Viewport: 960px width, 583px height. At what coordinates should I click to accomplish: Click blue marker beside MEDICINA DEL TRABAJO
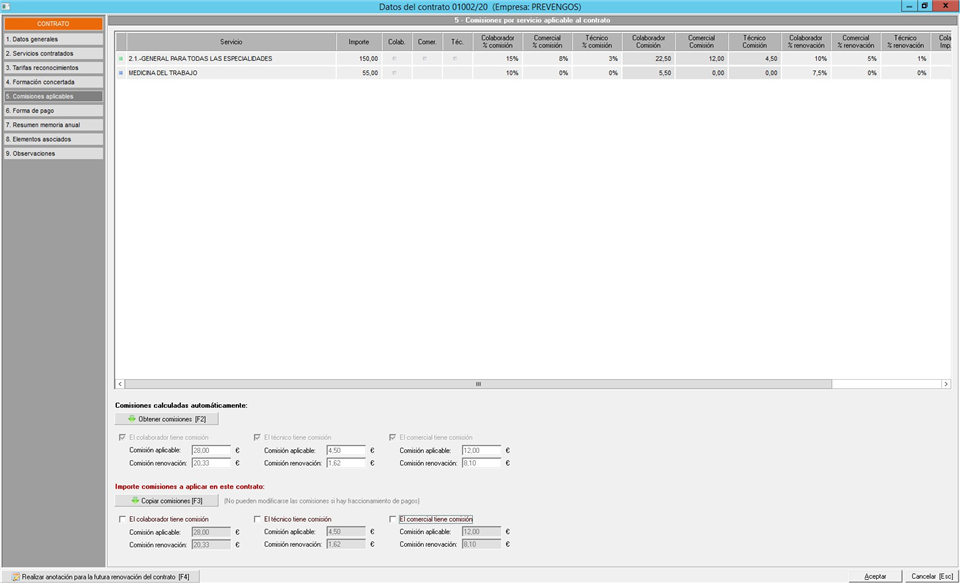coord(121,73)
